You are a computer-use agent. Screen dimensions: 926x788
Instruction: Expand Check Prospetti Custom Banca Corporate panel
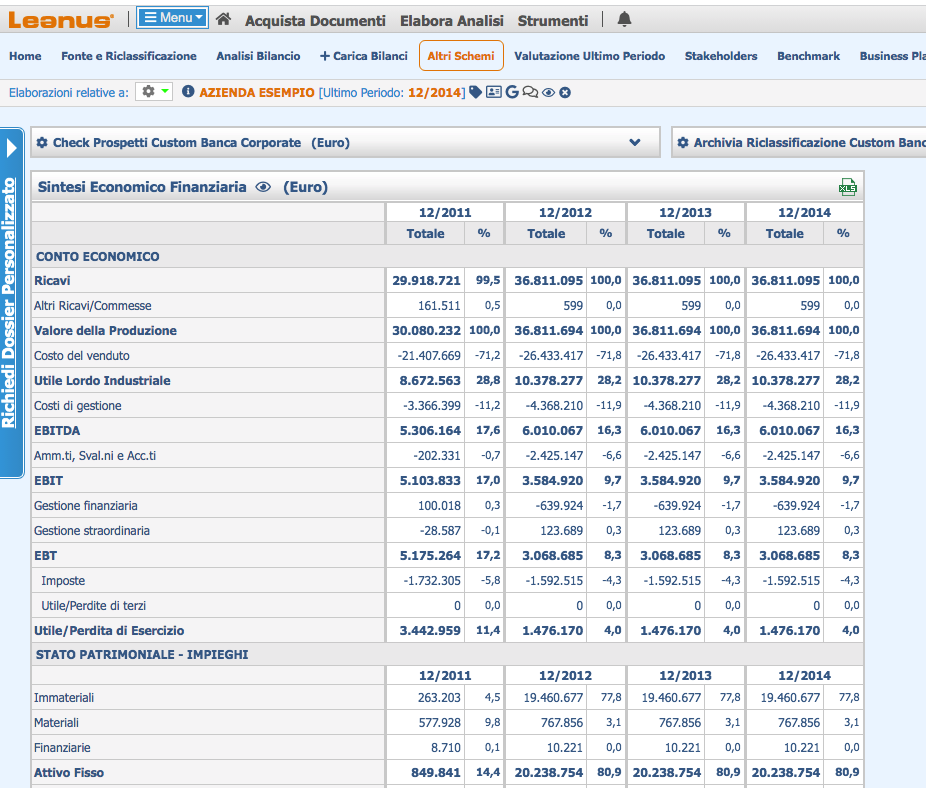(x=634, y=143)
